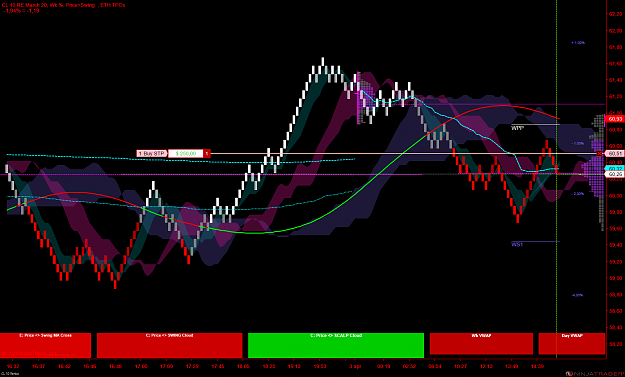Click the red quantity box beside $200.00

click(x=207, y=153)
